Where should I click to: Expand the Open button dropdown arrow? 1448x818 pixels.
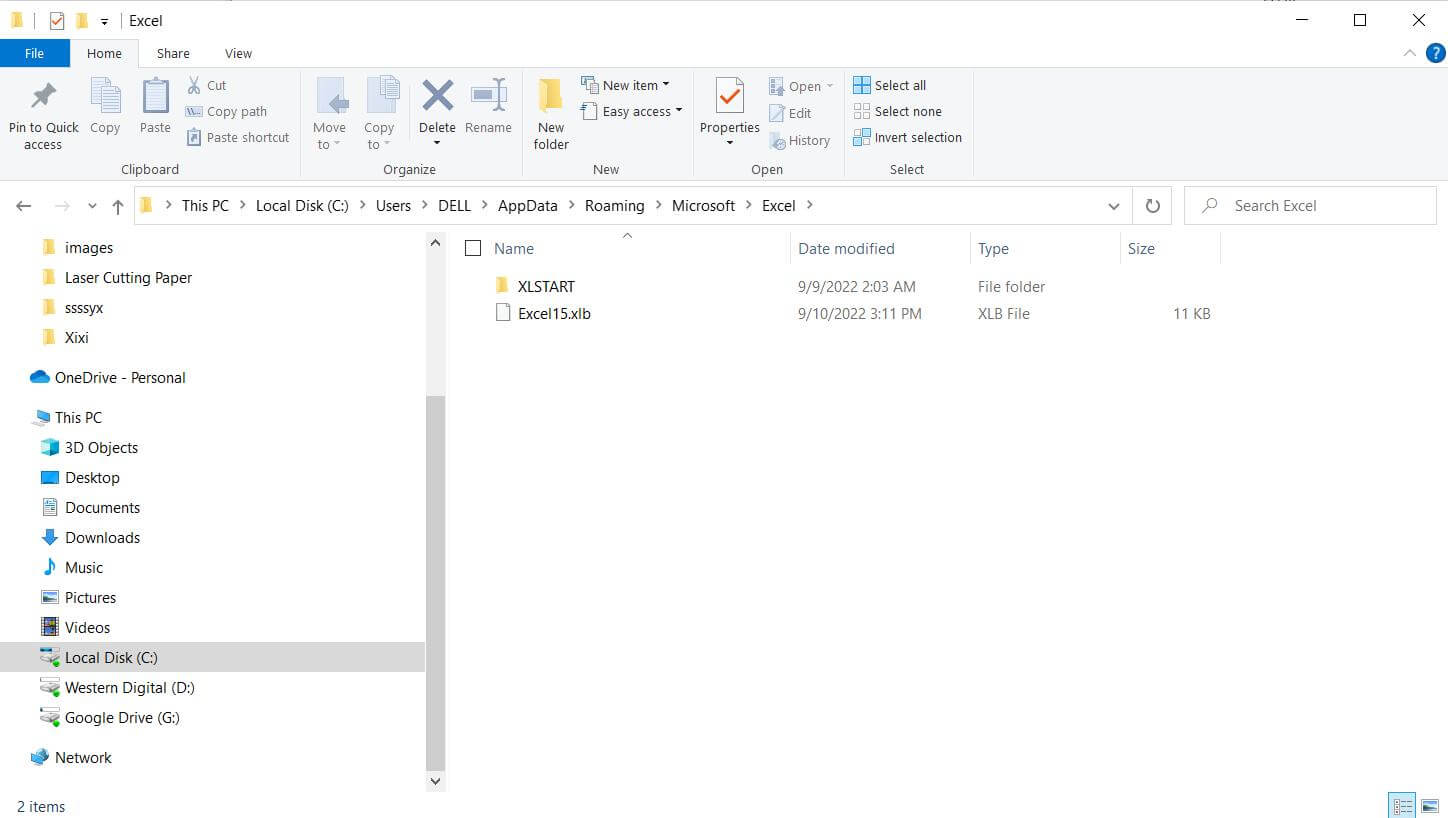click(x=829, y=86)
